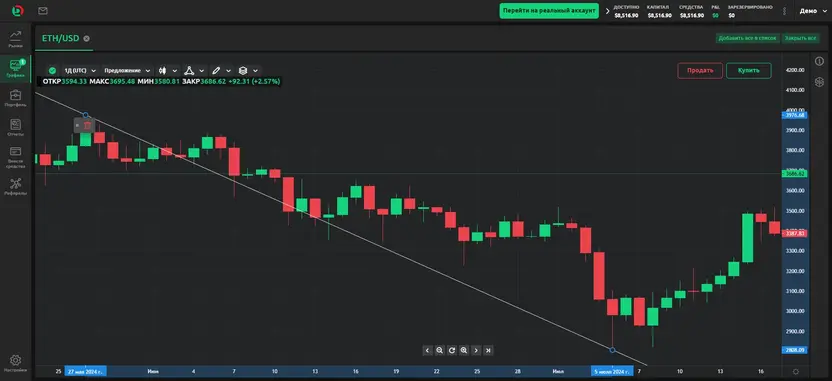The width and height of the screenshot is (832, 381).
Task: Open the Предложение price type dropdown
Action: [x=127, y=71]
